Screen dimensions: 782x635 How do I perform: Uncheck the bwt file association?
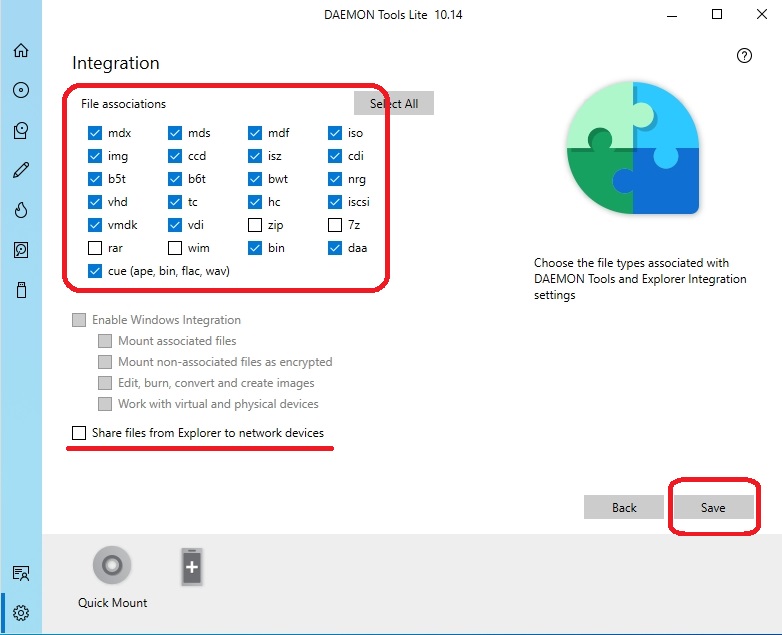click(255, 179)
